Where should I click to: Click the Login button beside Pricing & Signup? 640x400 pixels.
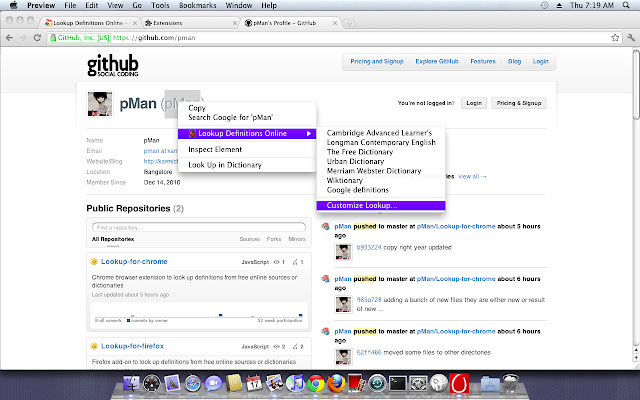point(474,103)
